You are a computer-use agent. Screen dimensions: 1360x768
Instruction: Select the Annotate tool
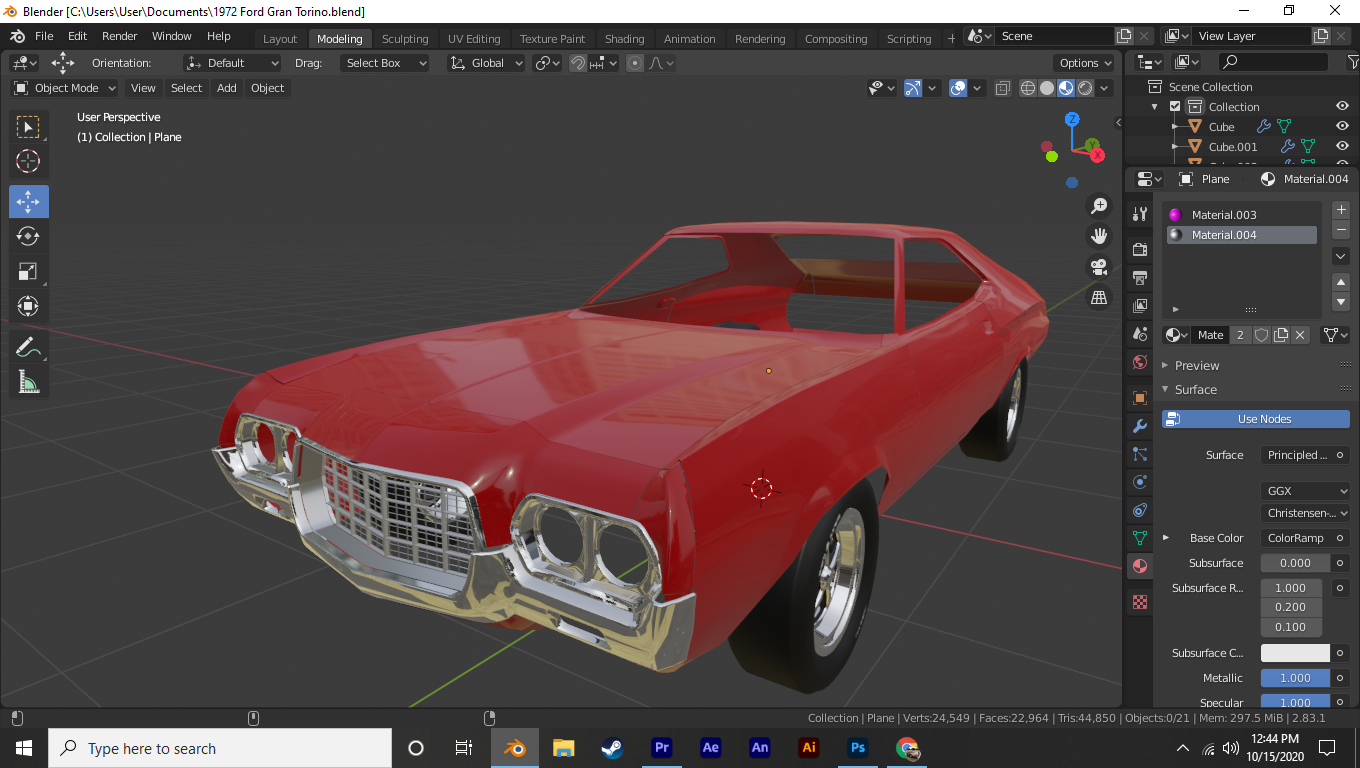(x=28, y=347)
